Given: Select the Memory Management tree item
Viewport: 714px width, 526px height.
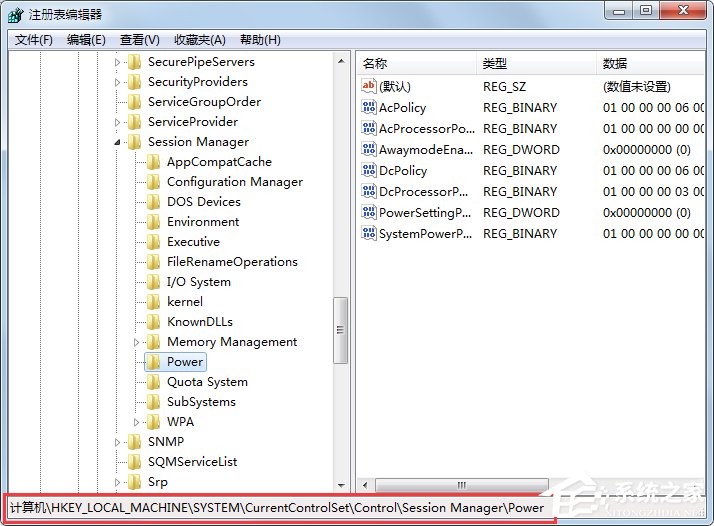Looking at the screenshot, I should tap(232, 342).
